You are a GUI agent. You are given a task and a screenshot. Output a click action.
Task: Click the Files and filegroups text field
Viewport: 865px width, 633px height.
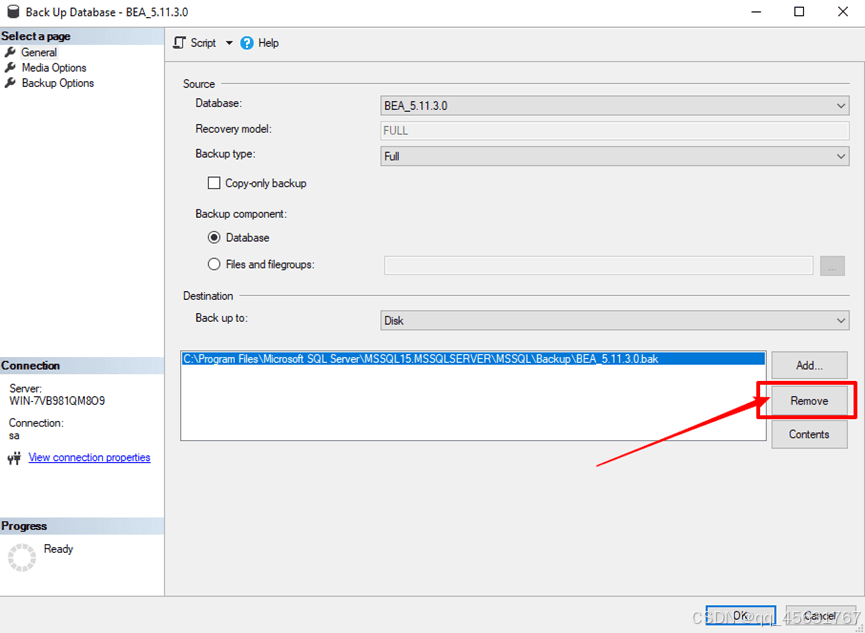599,265
